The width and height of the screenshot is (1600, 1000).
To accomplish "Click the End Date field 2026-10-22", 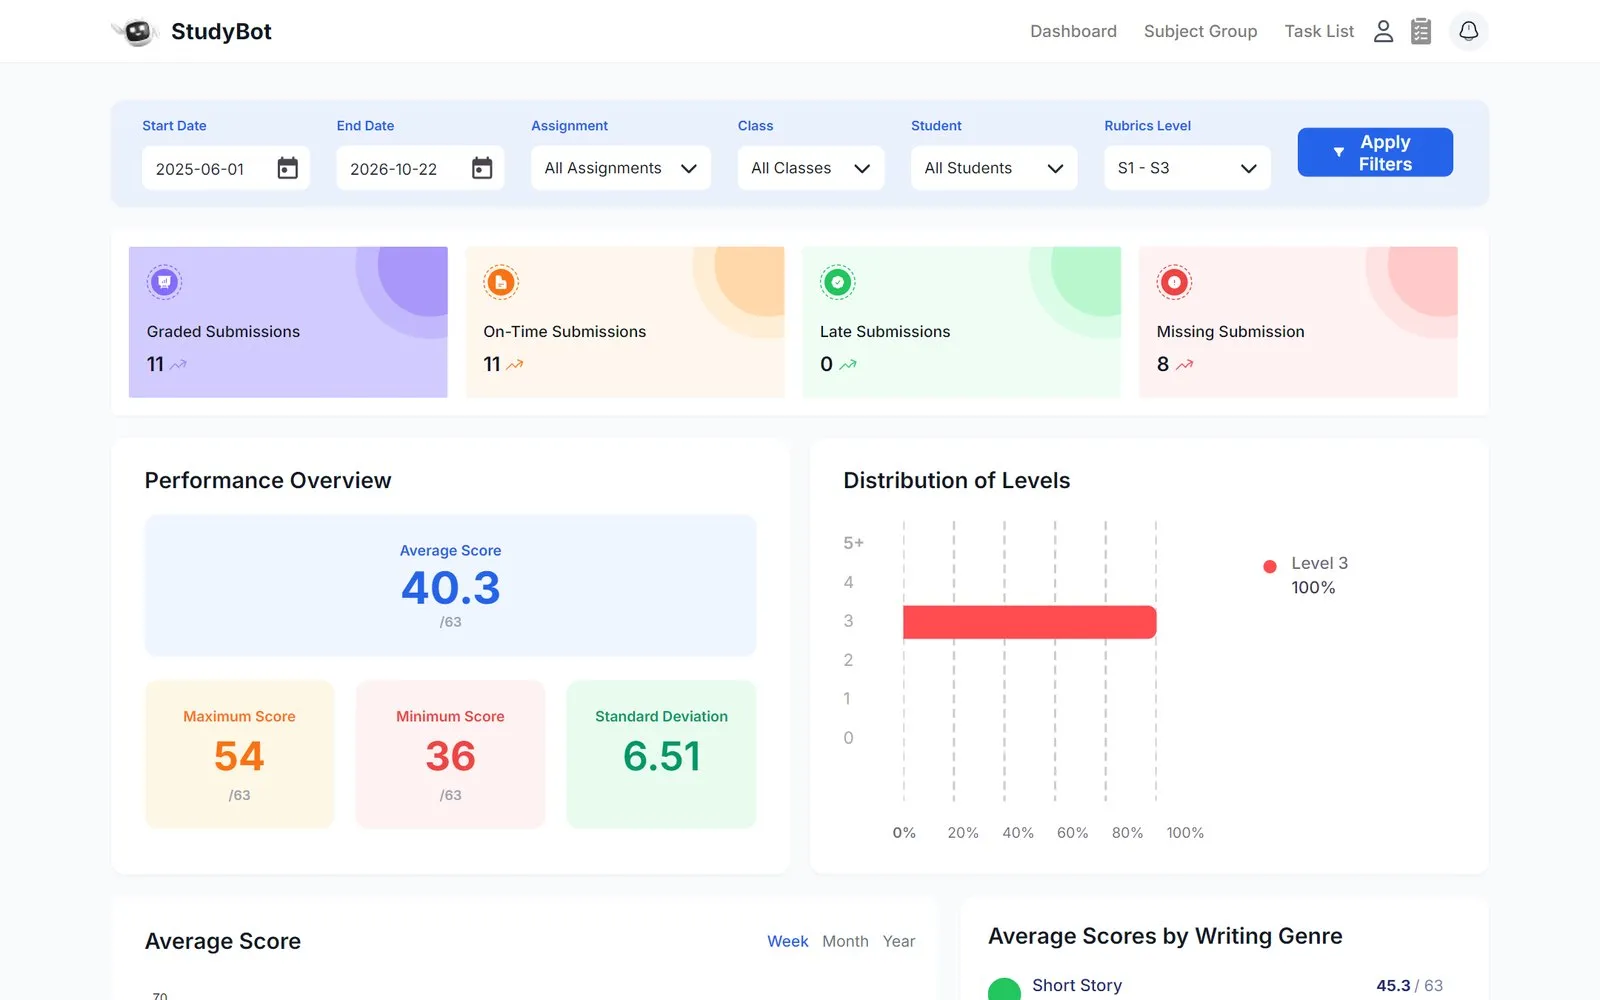I will click(420, 168).
